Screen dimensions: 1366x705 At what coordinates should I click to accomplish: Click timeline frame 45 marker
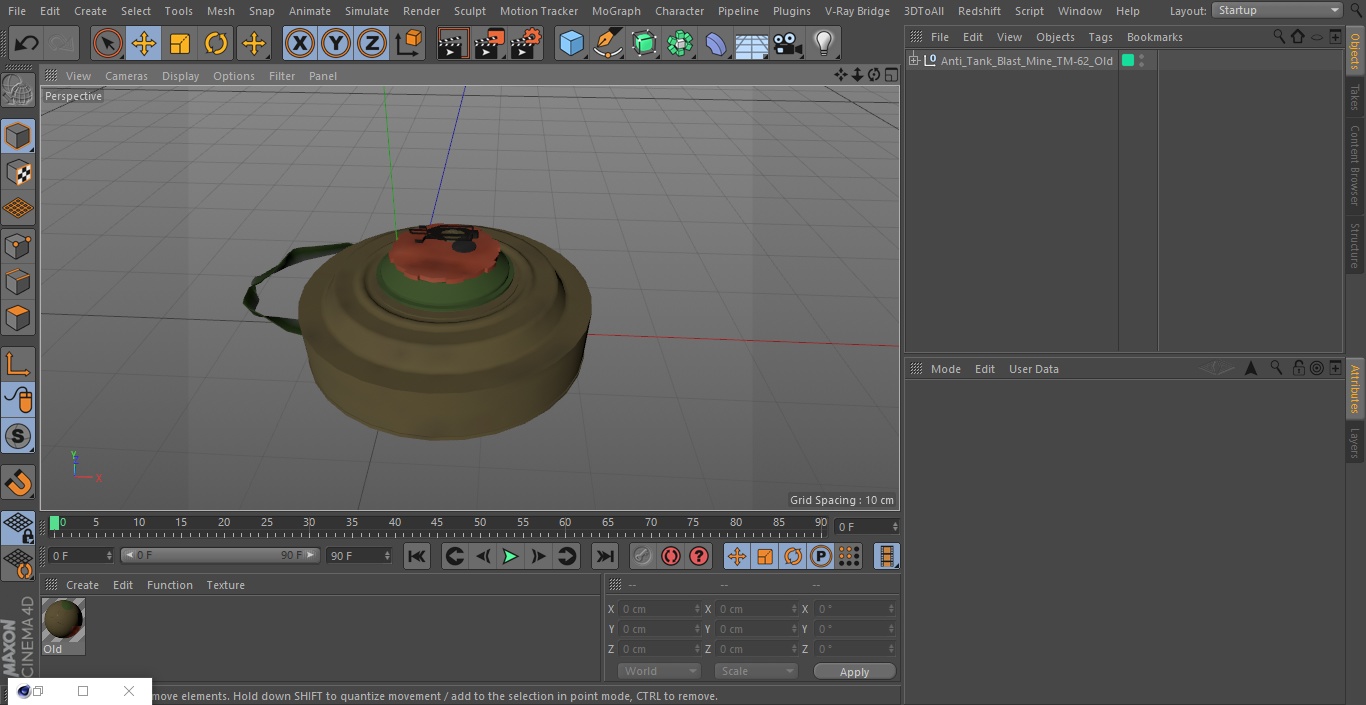(x=437, y=522)
